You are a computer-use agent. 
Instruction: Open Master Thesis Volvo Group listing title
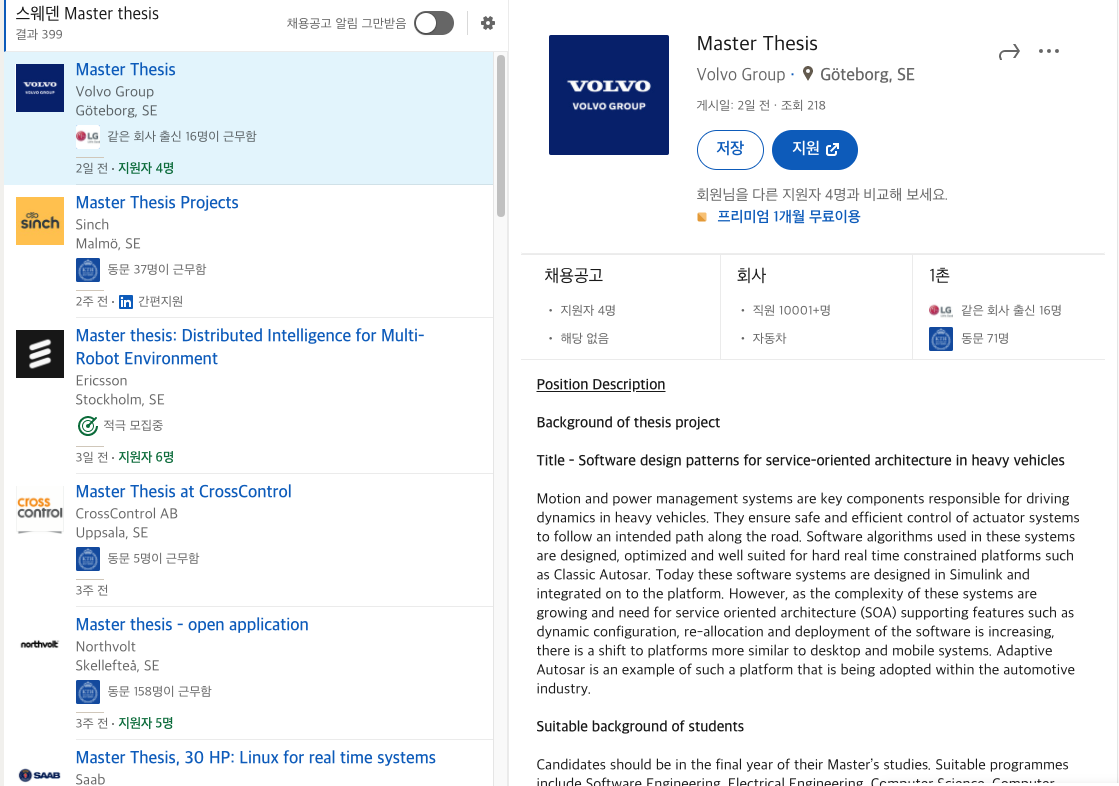point(126,69)
